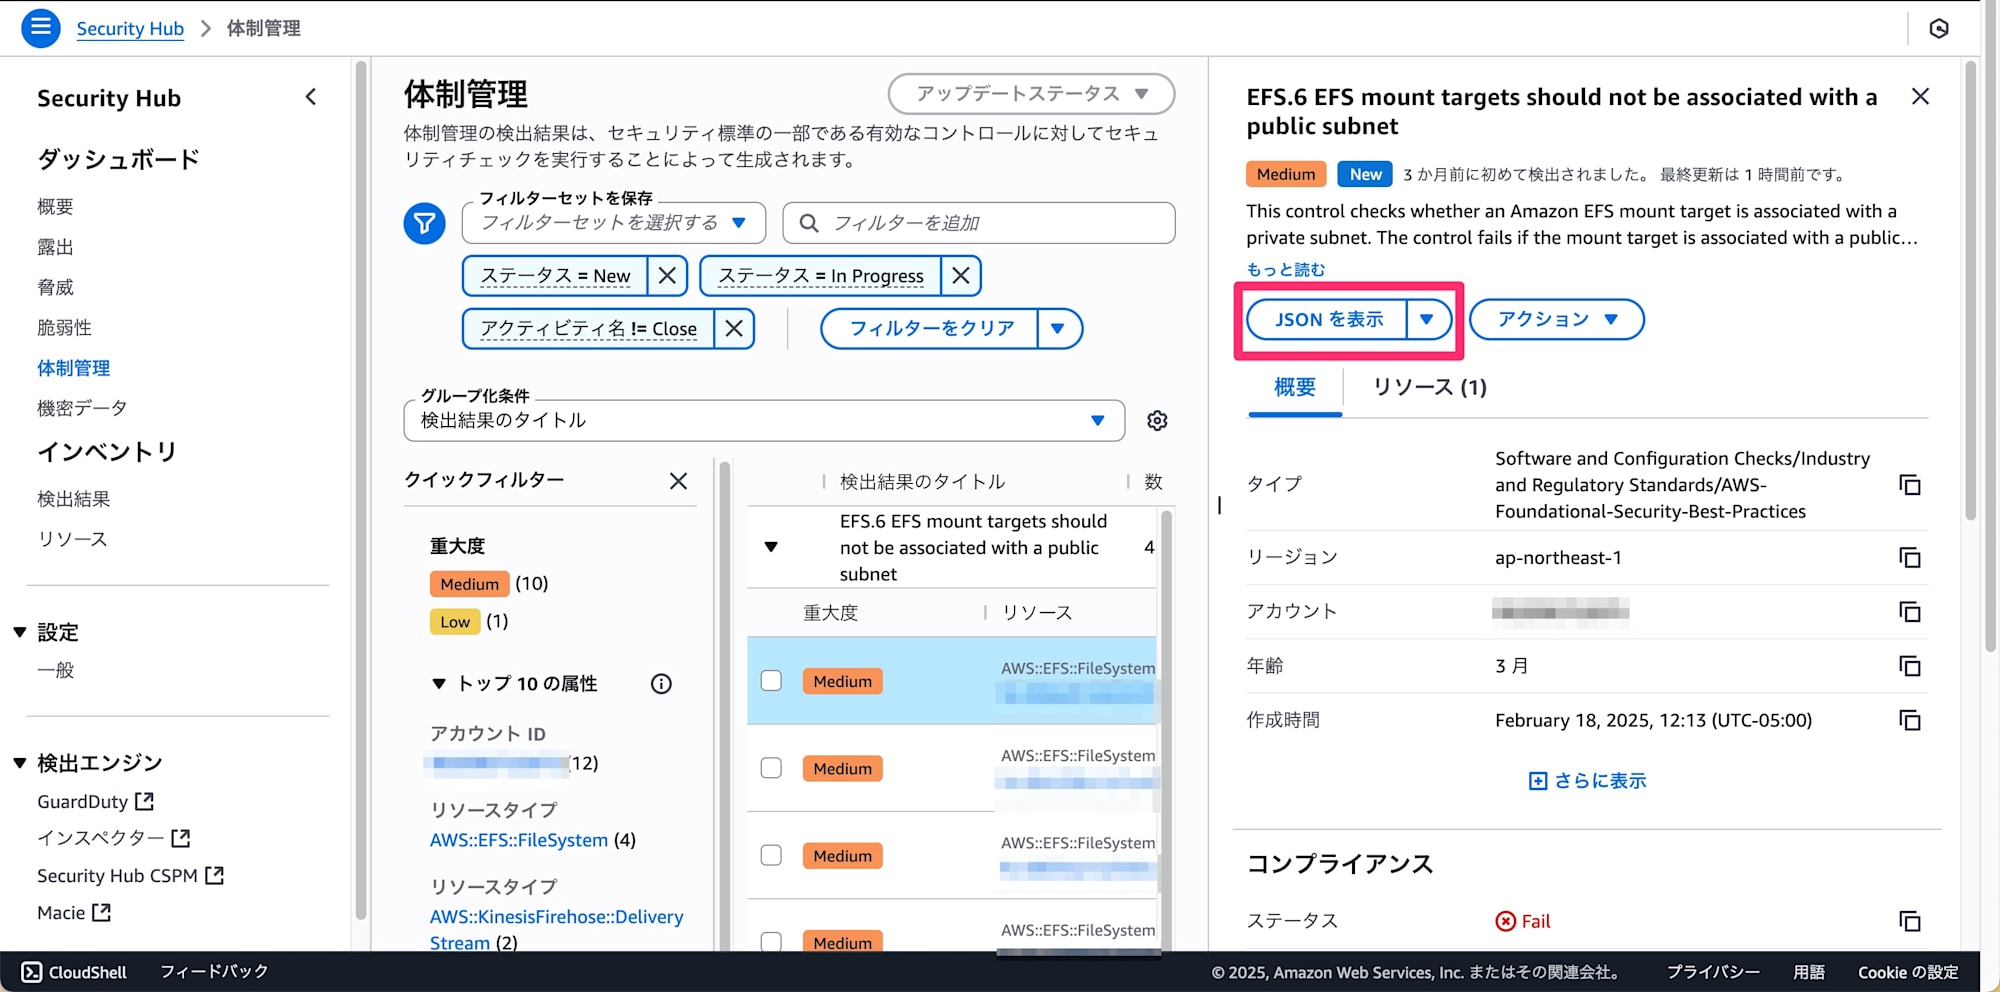
Task: Select the first Medium finding checkbox
Action: (x=771, y=681)
